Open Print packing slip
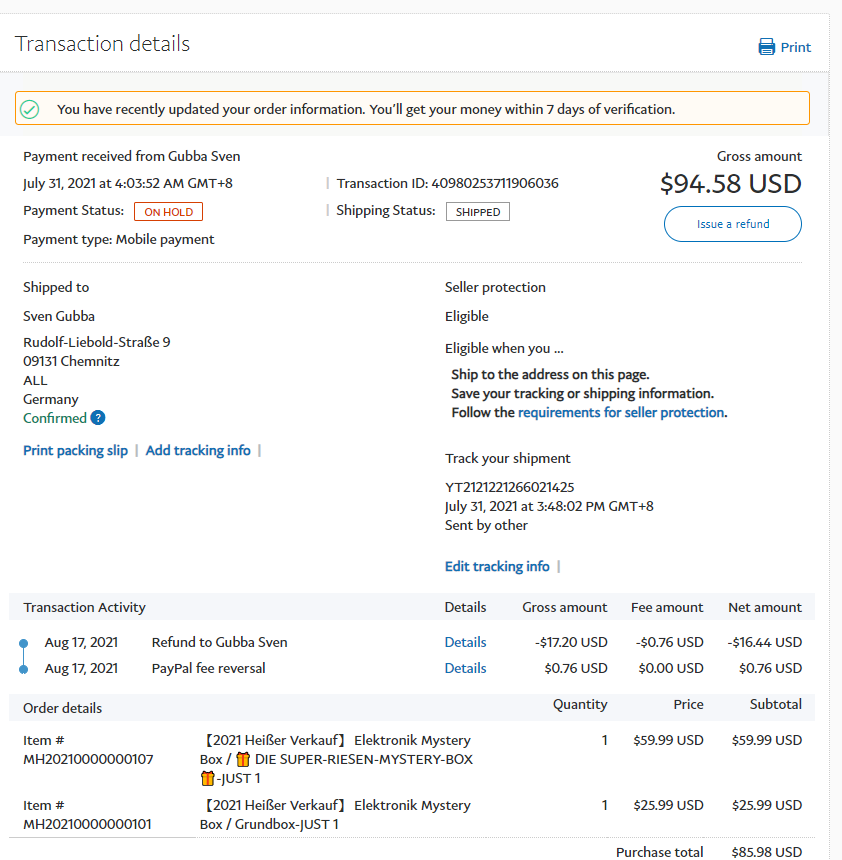842x860 pixels. [76, 451]
